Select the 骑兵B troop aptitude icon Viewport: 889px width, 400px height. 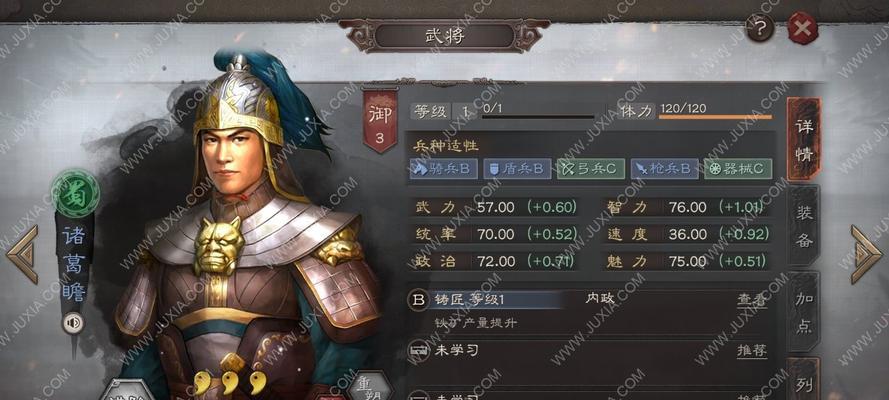coord(443,169)
